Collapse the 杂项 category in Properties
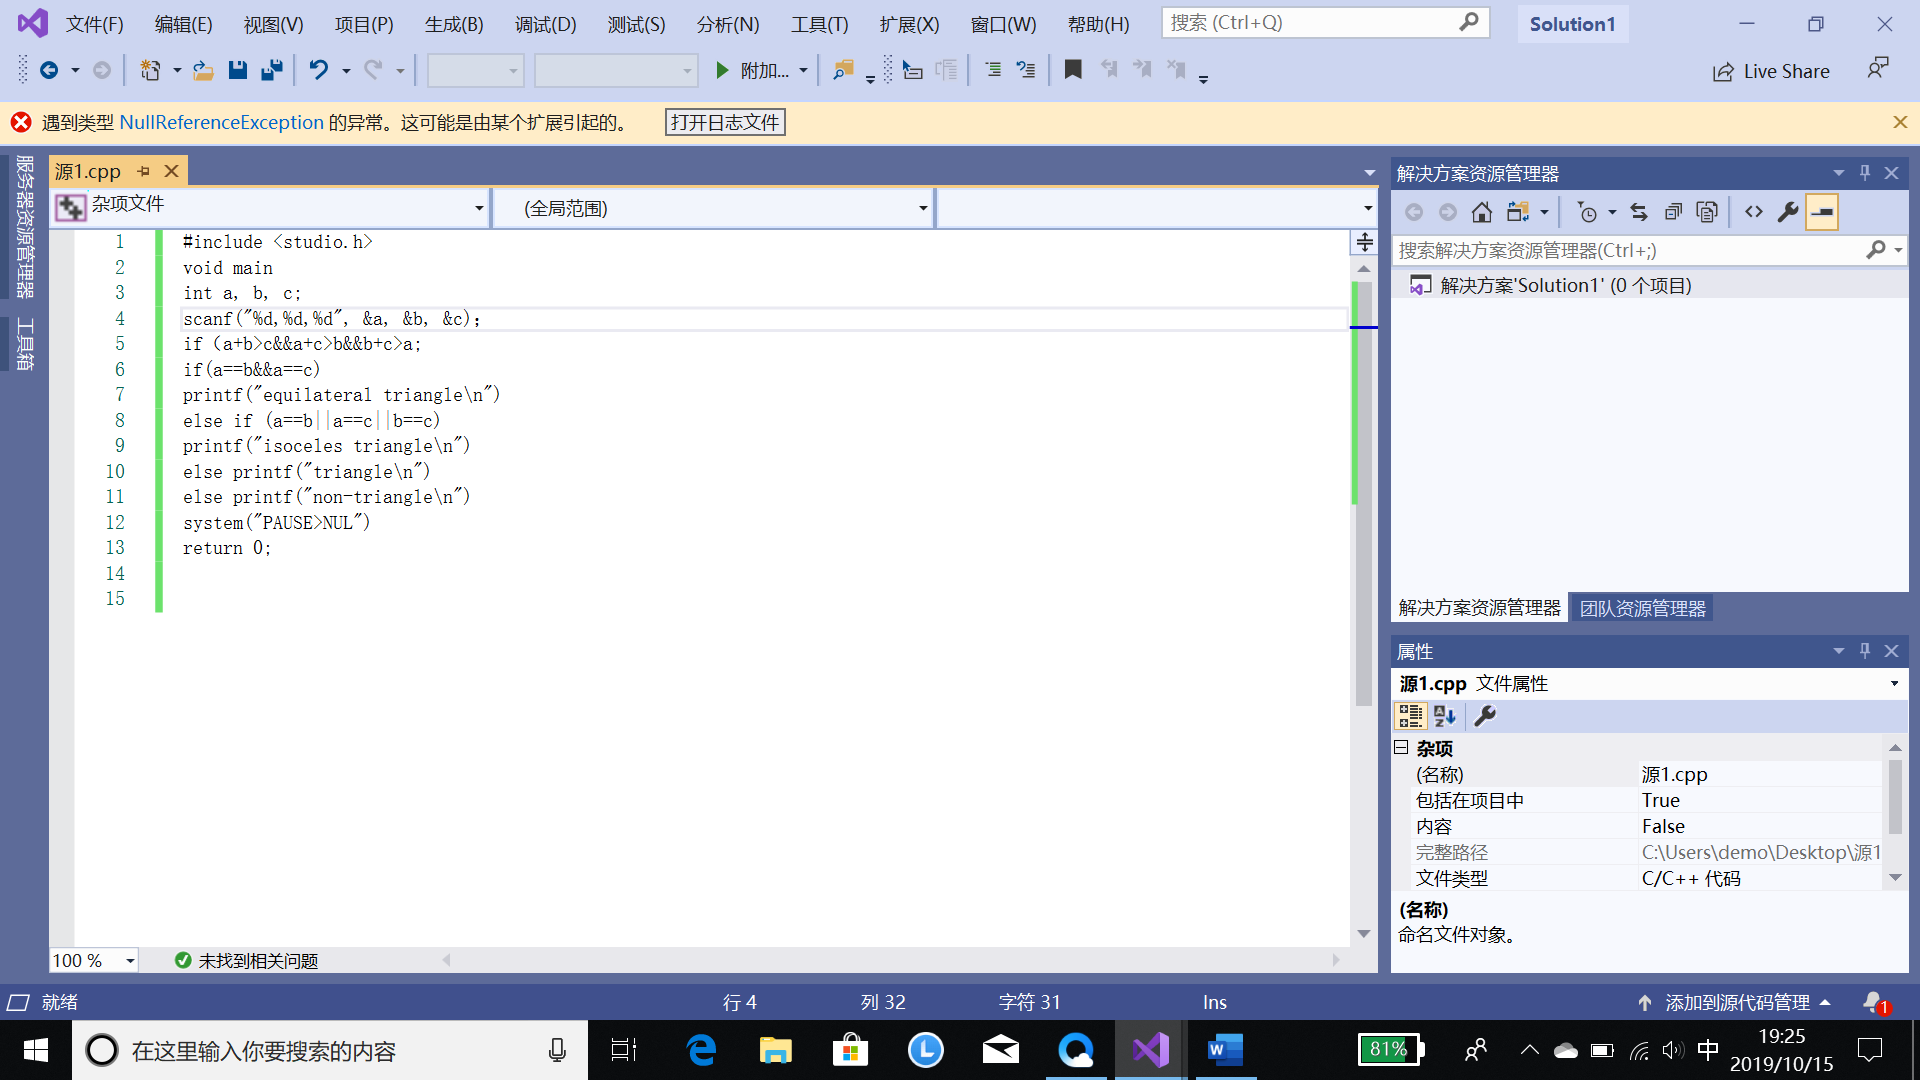The image size is (1920, 1080). 1401,748
